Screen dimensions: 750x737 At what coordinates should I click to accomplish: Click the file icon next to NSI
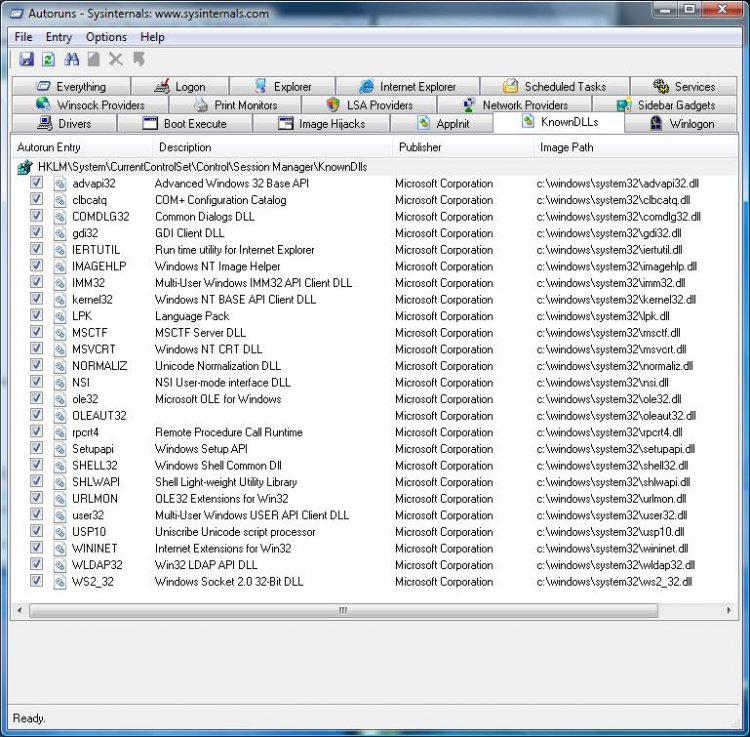(x=60, y=383)
